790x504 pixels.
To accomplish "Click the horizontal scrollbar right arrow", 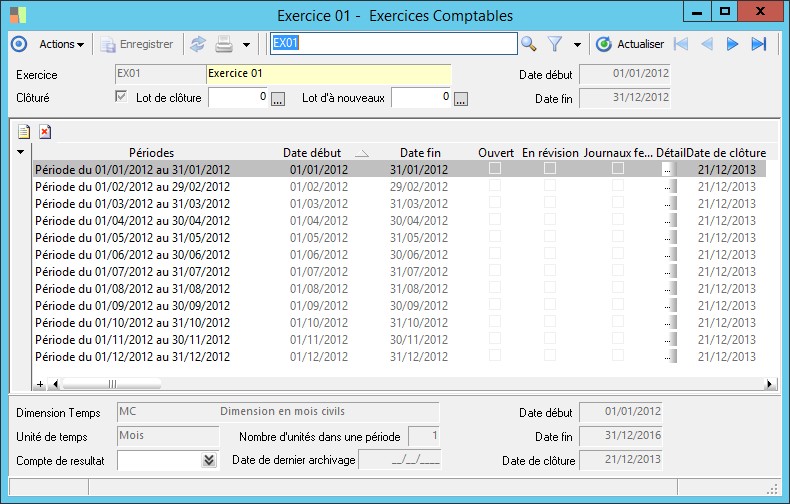I will (x=769, y=384).
